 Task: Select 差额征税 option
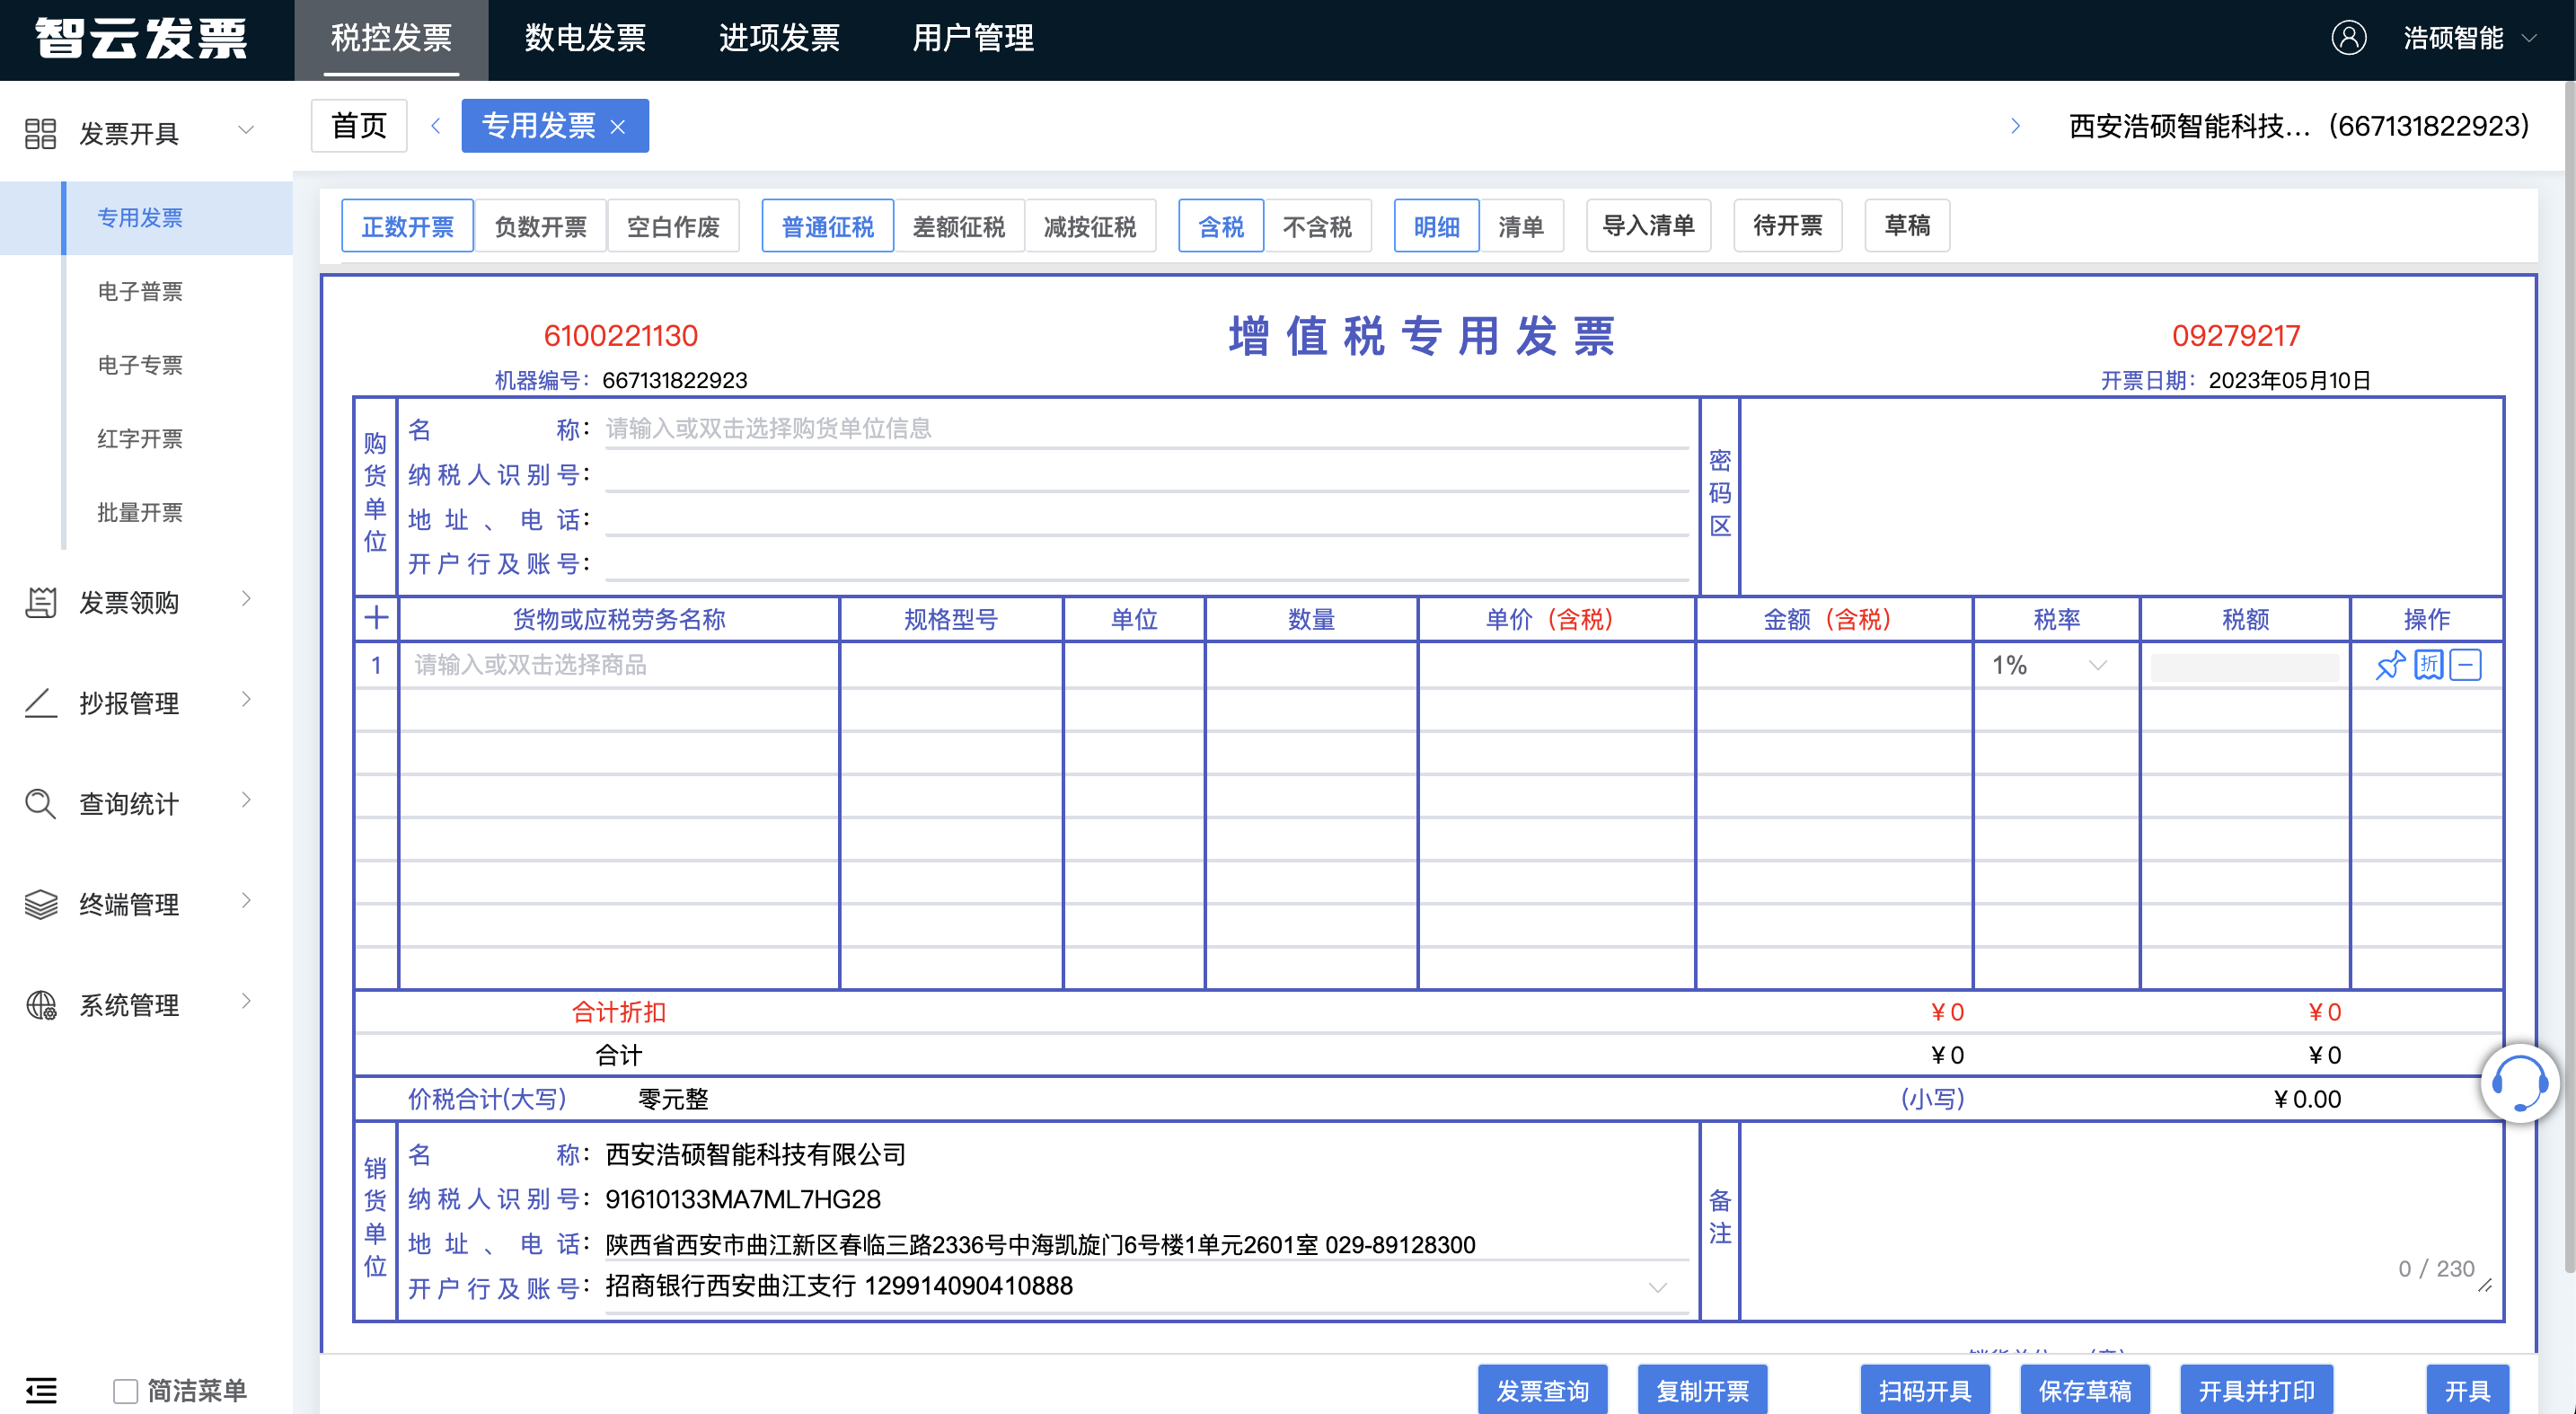[958, 226]
